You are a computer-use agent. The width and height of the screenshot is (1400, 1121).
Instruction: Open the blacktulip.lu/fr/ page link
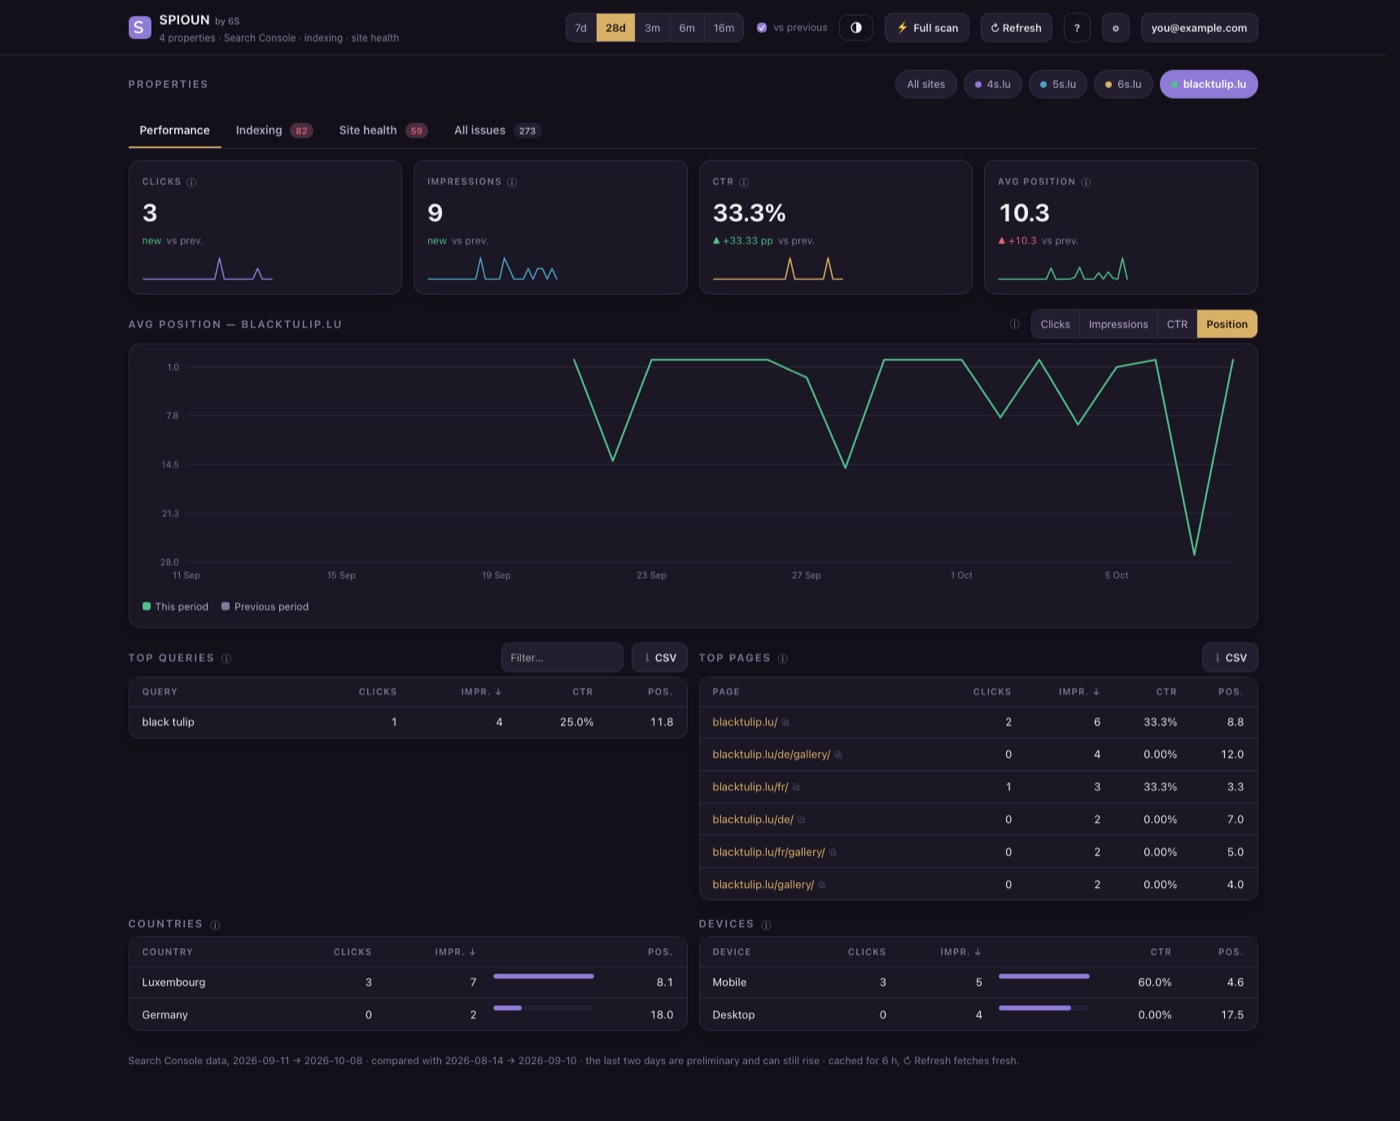click(x=750, y=787)
